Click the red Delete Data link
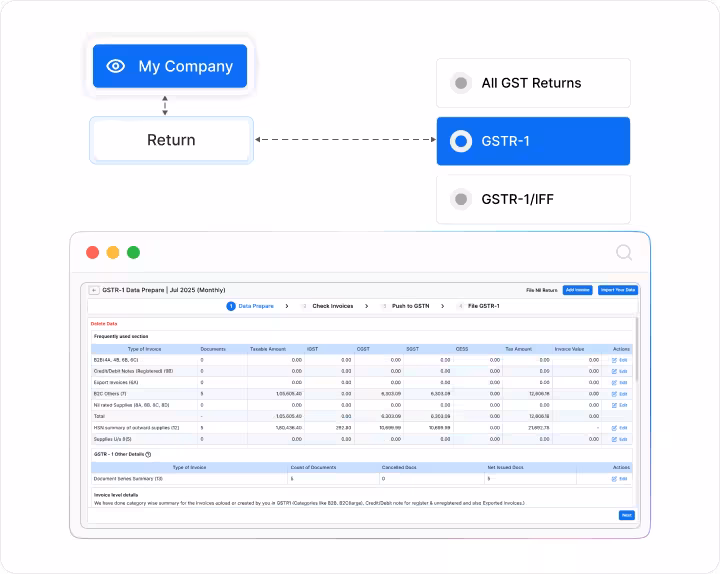This screenshot has height=574, width=720. coord(104,324)
